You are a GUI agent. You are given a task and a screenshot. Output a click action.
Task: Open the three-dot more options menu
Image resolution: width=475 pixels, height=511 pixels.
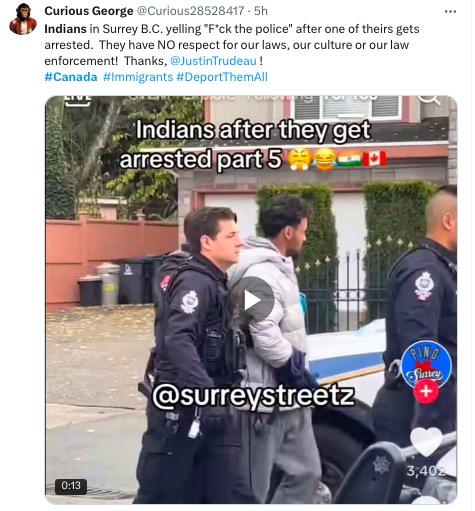(x=450, y=12)
